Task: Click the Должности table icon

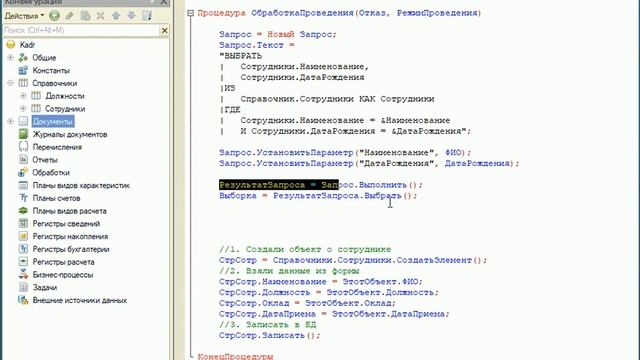Action: (36, 96)
